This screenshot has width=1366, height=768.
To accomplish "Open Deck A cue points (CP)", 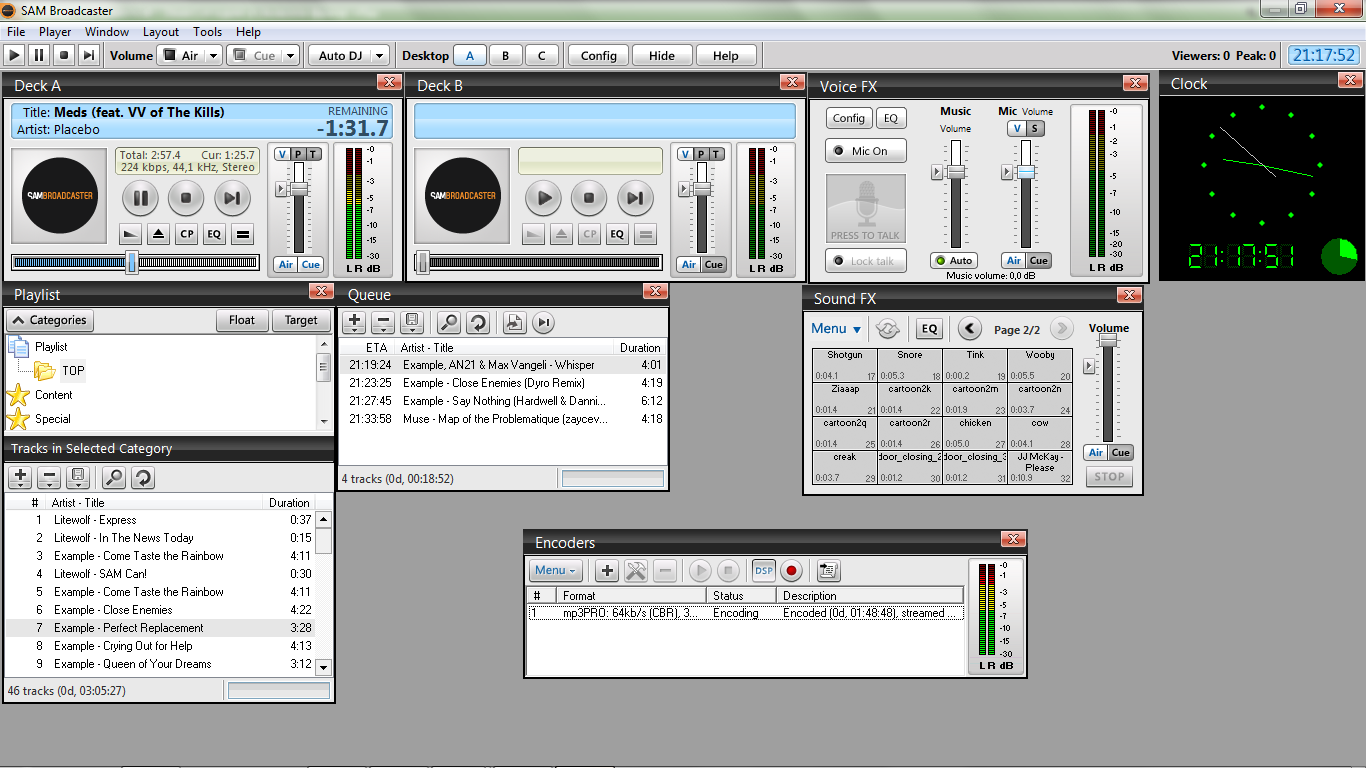I will 186,235.
